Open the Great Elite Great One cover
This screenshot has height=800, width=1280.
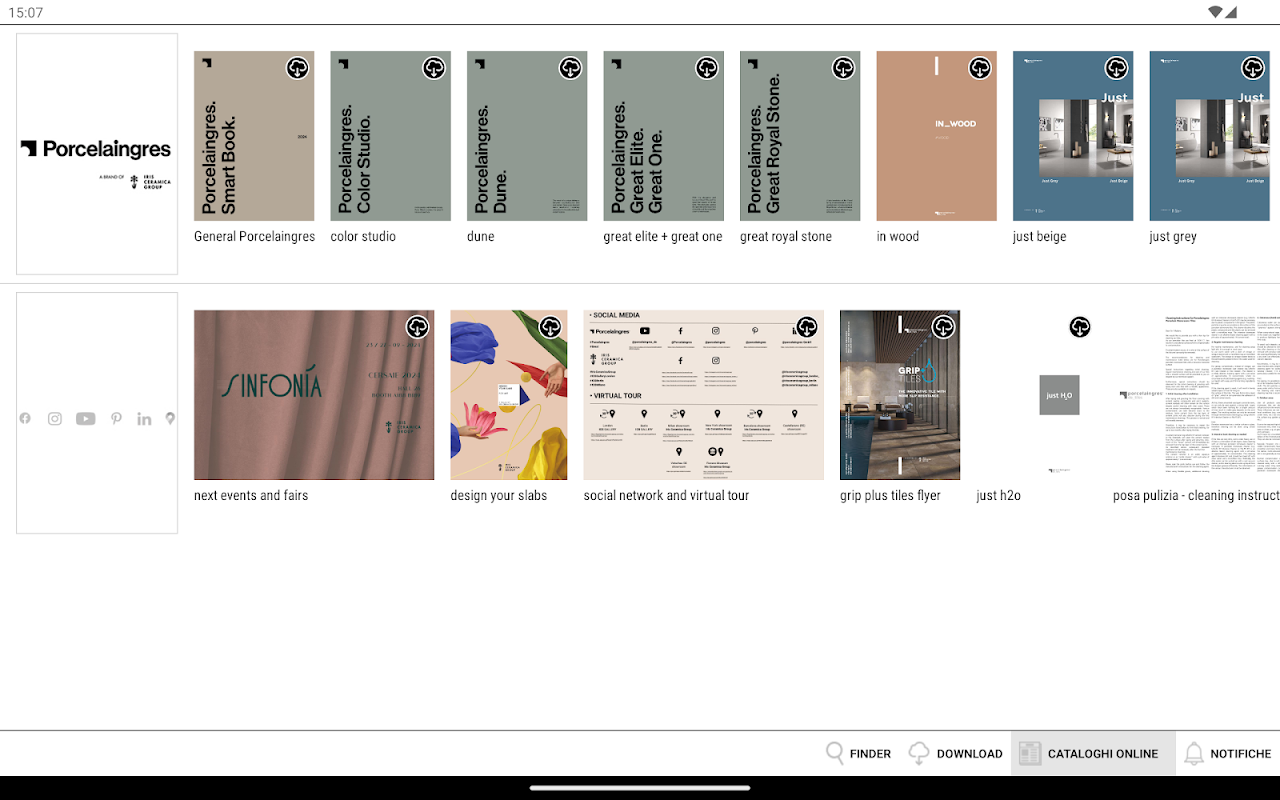[x=664, y=136]
